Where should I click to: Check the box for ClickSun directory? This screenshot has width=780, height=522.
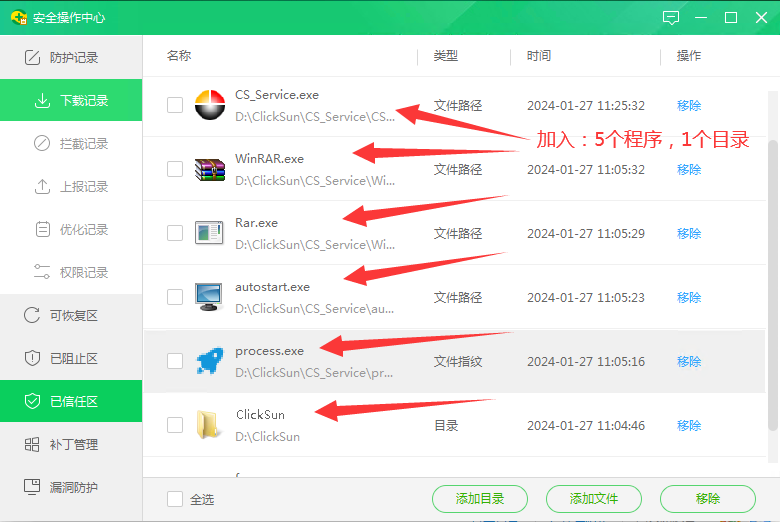pos(175,425)
